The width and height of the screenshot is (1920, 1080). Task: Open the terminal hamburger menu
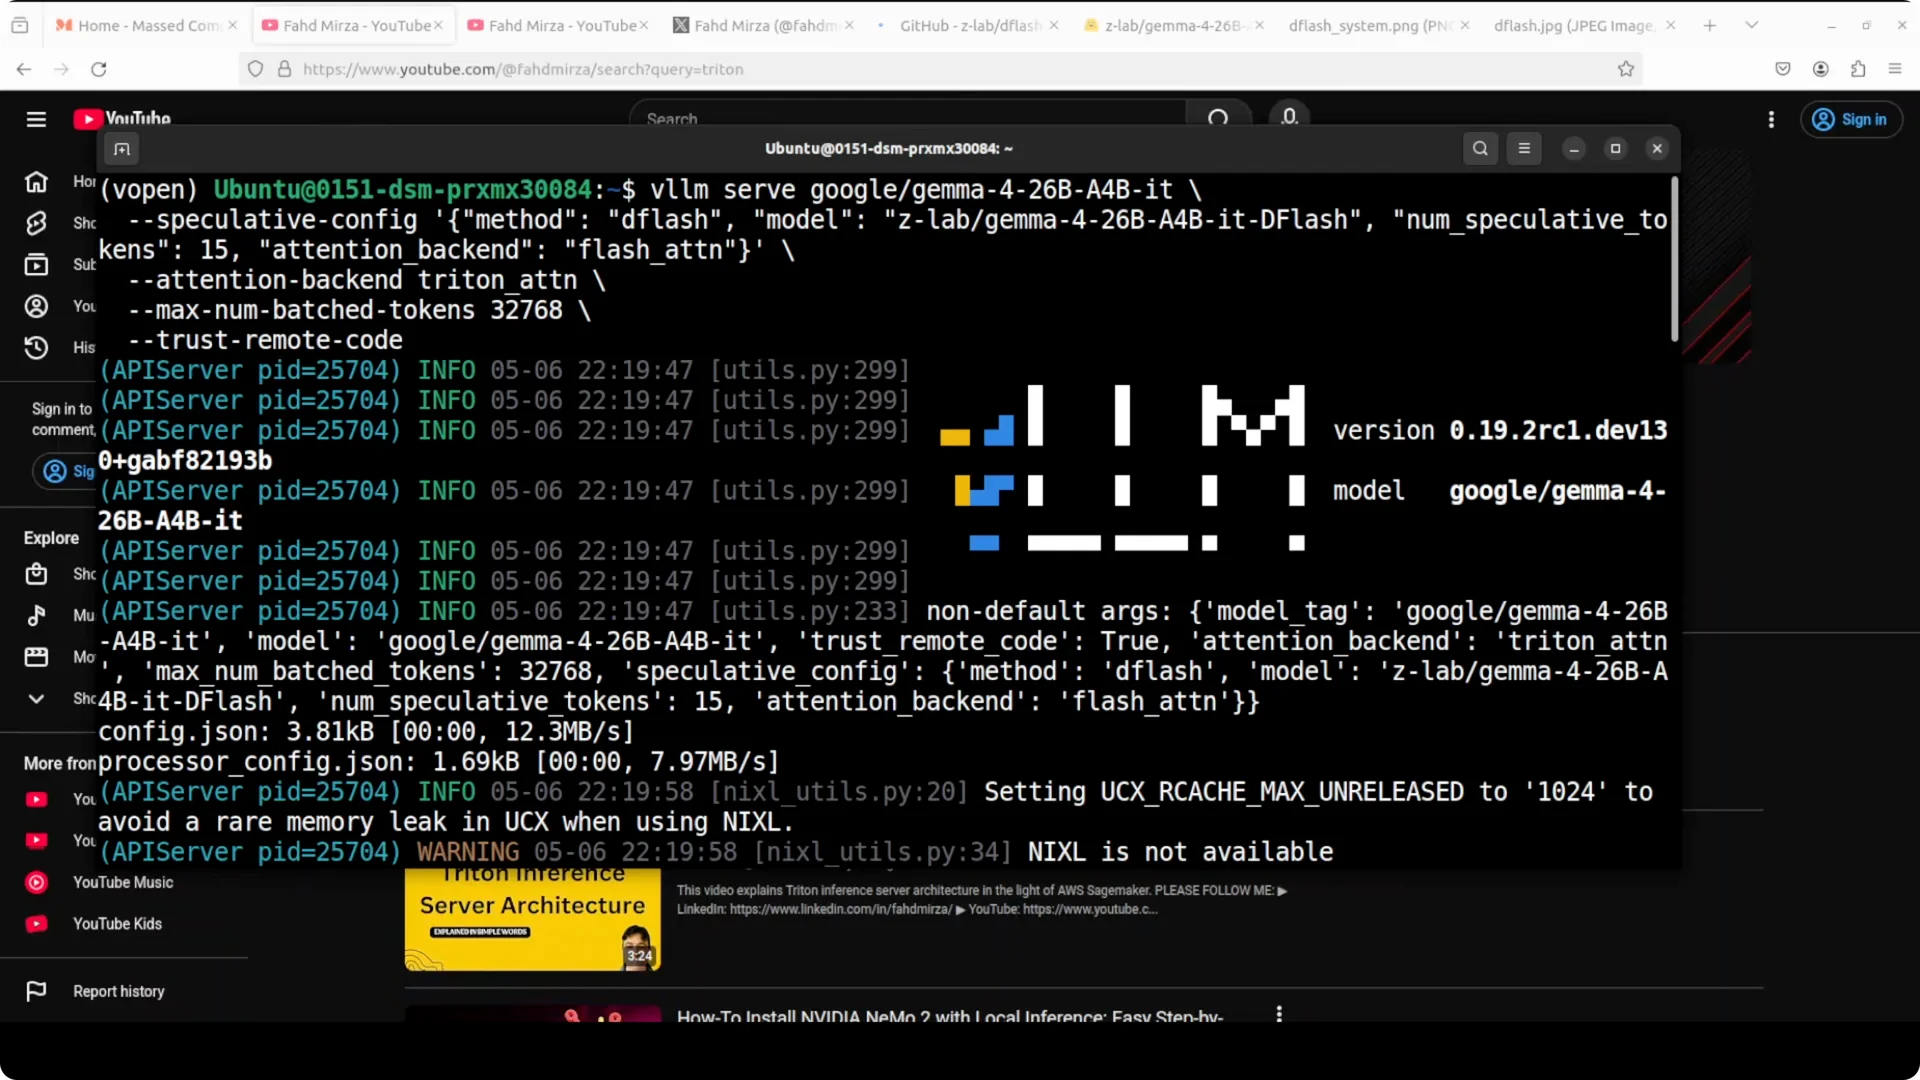[x=1524, y=148]
